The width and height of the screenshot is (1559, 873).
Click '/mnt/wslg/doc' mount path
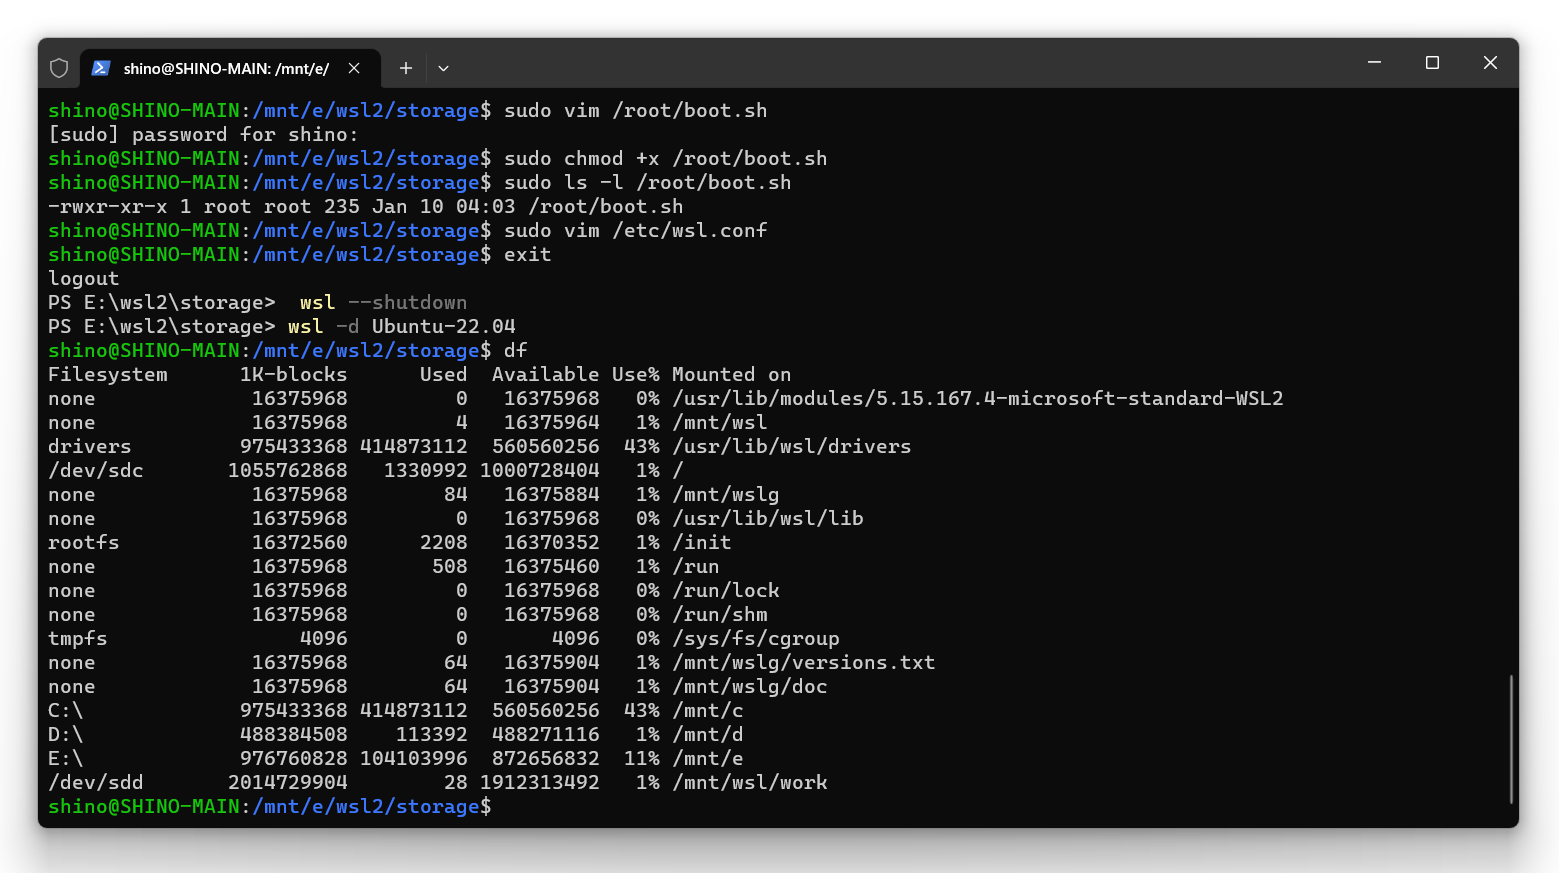click(750, 687)
